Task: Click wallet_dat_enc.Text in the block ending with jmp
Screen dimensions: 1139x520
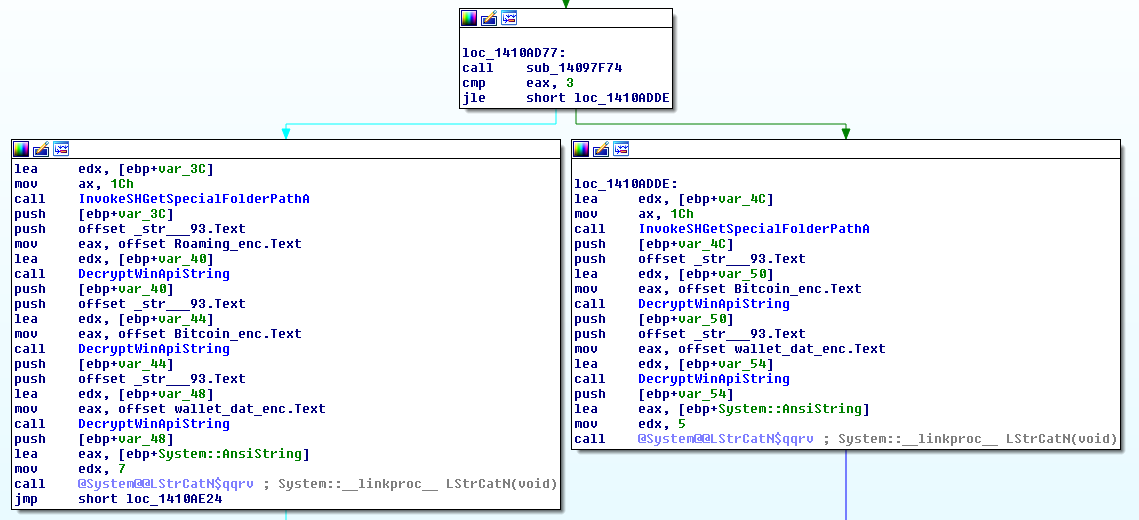Action: [x=250, y=409]
